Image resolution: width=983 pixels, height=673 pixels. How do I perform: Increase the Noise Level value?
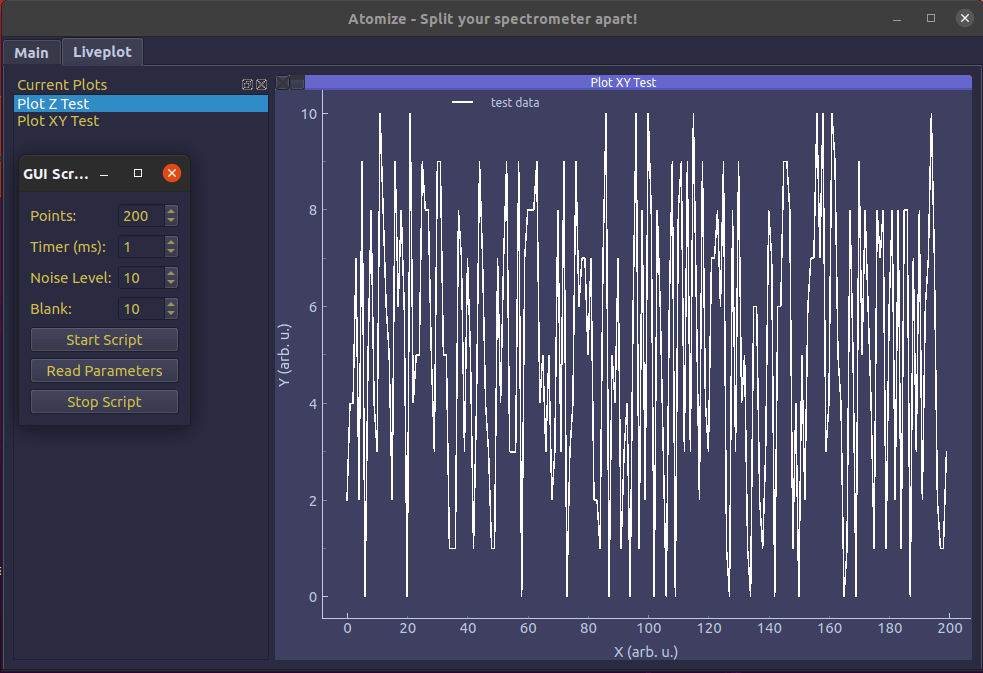(171, 273)
